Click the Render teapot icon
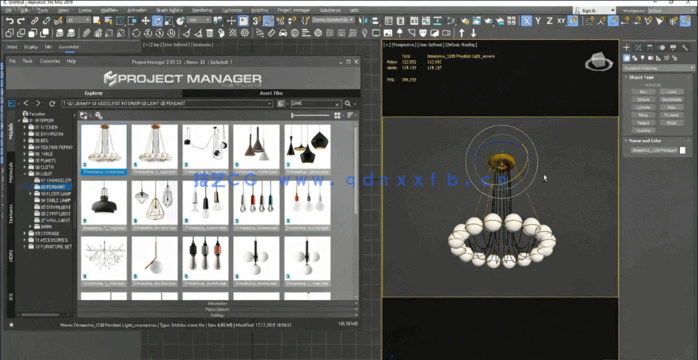 (x=488, y=21)
